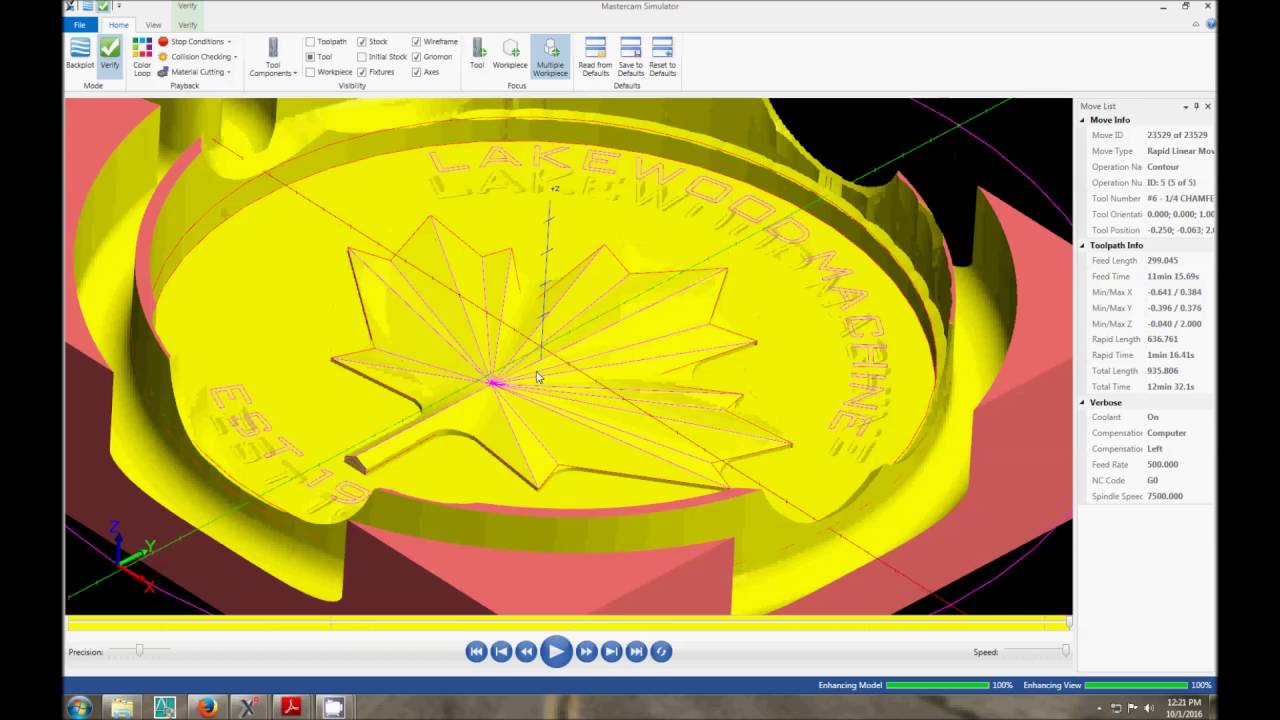Close the Move List panel
The image size is (1280, 720).
pos(1207,106)
